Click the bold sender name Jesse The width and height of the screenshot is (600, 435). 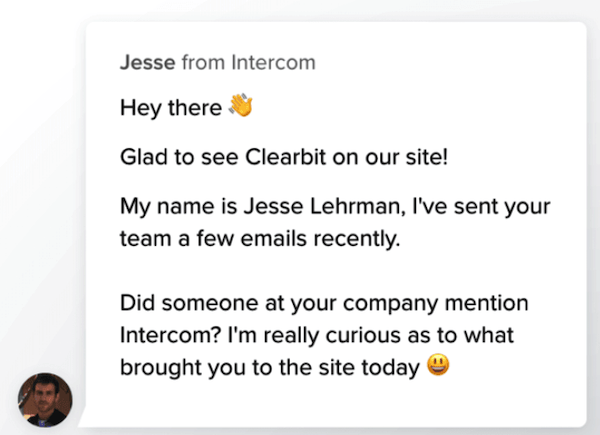pyautogui.click(x=148, y=62)
